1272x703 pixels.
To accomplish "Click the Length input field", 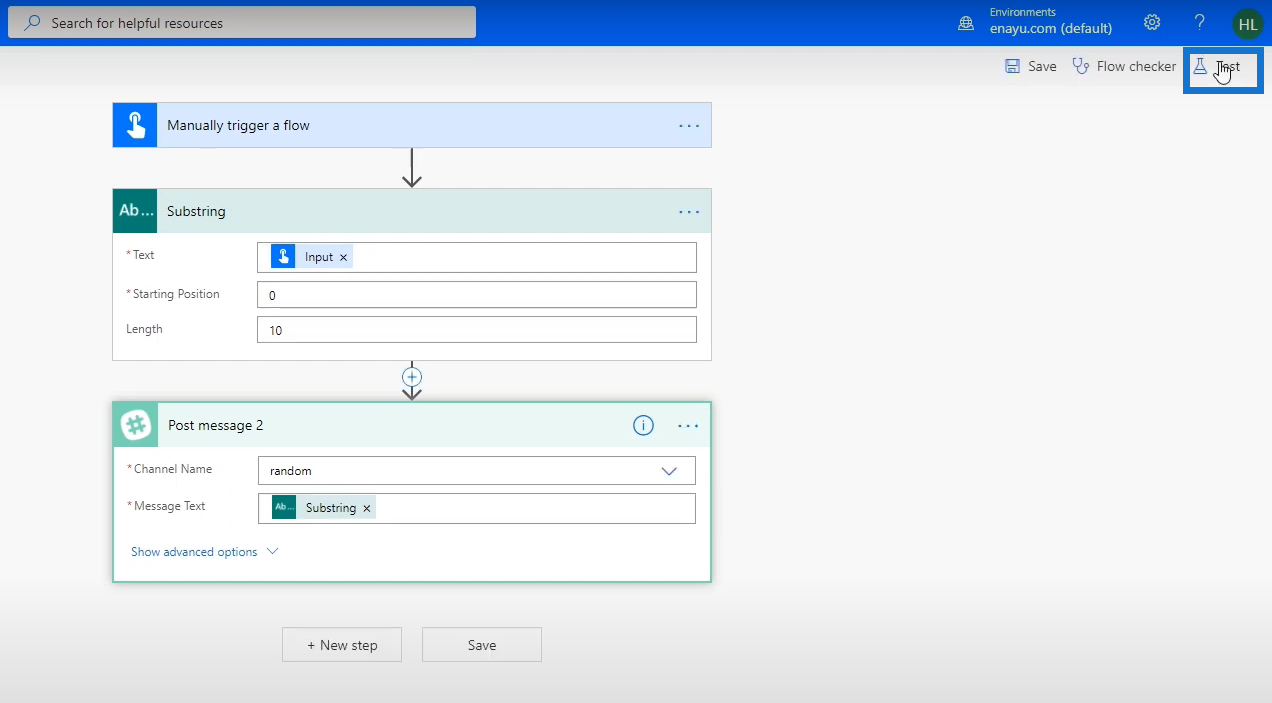I will (x=477, y=330).
